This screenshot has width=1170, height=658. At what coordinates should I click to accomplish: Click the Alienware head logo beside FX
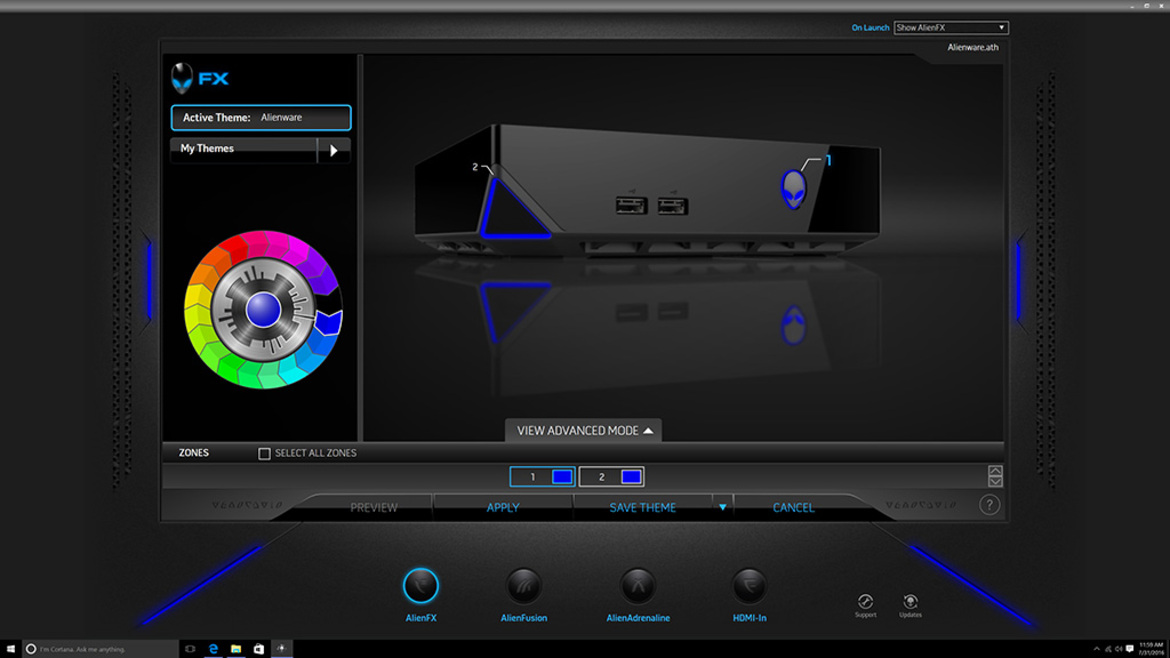coord(181,78)
